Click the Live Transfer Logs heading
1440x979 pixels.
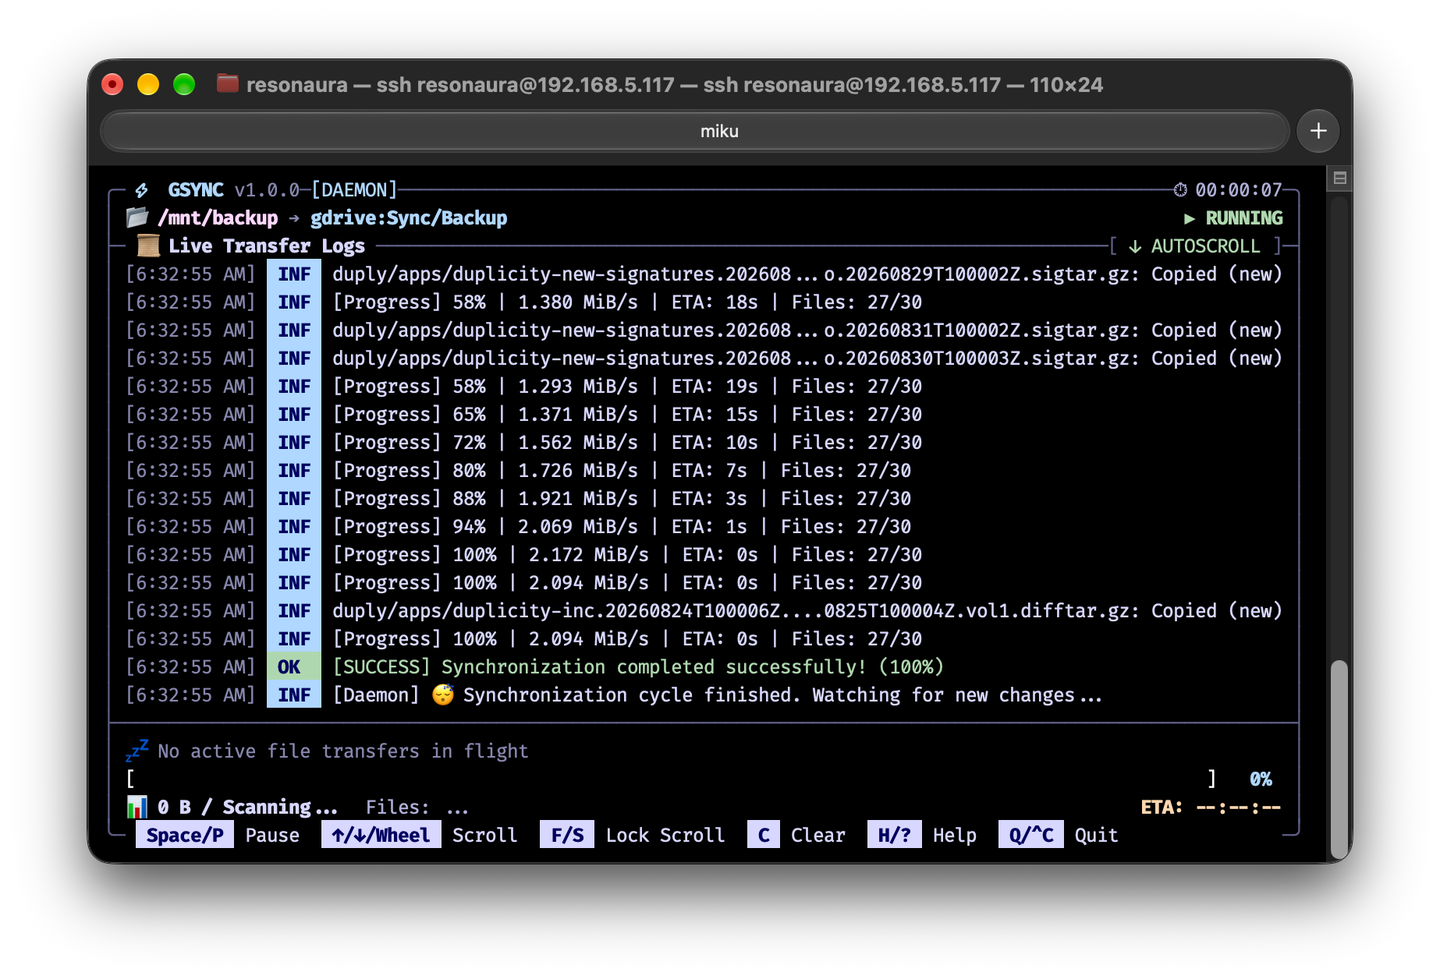tap(266, 246)
